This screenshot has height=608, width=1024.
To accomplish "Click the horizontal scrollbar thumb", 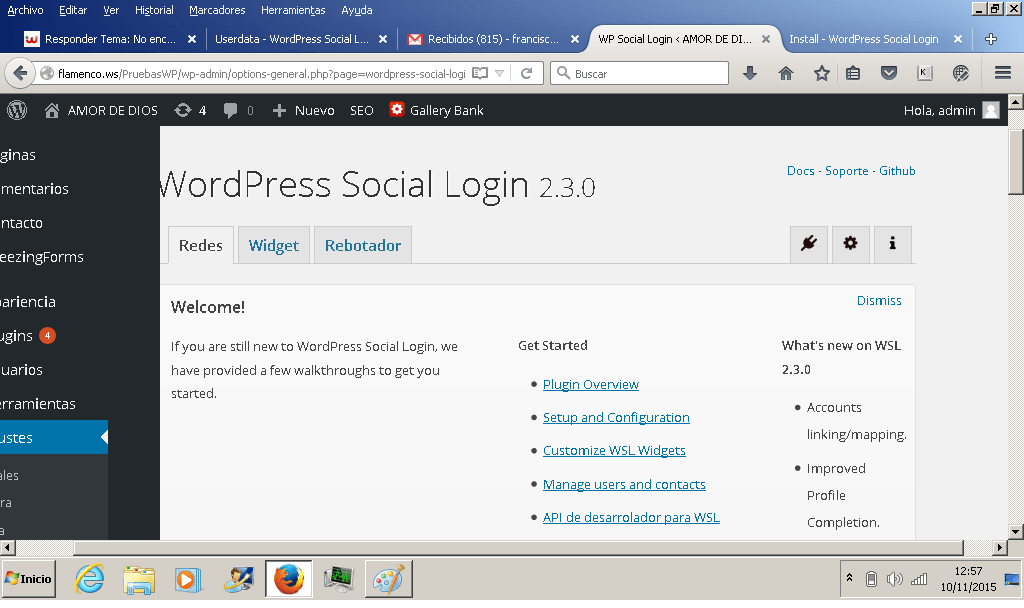I will (519, 547).
